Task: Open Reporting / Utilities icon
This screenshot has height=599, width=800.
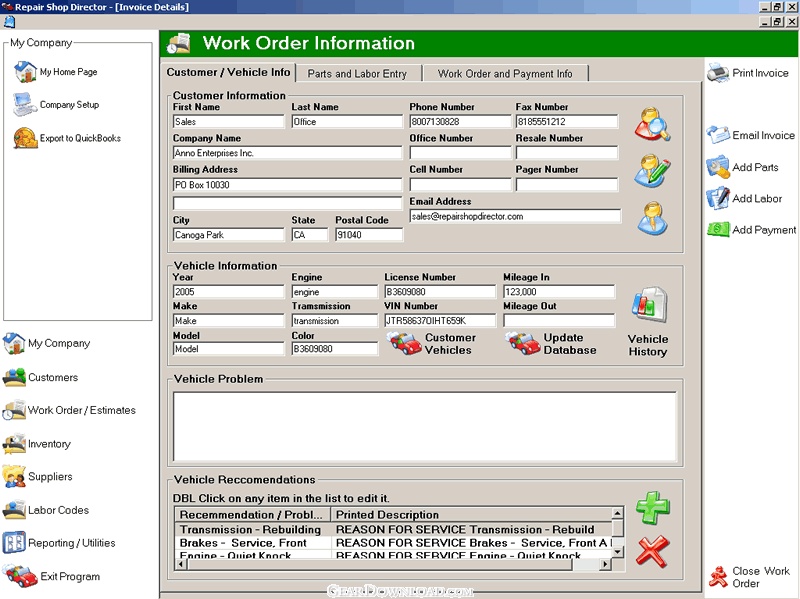Action: pos(14,543)
